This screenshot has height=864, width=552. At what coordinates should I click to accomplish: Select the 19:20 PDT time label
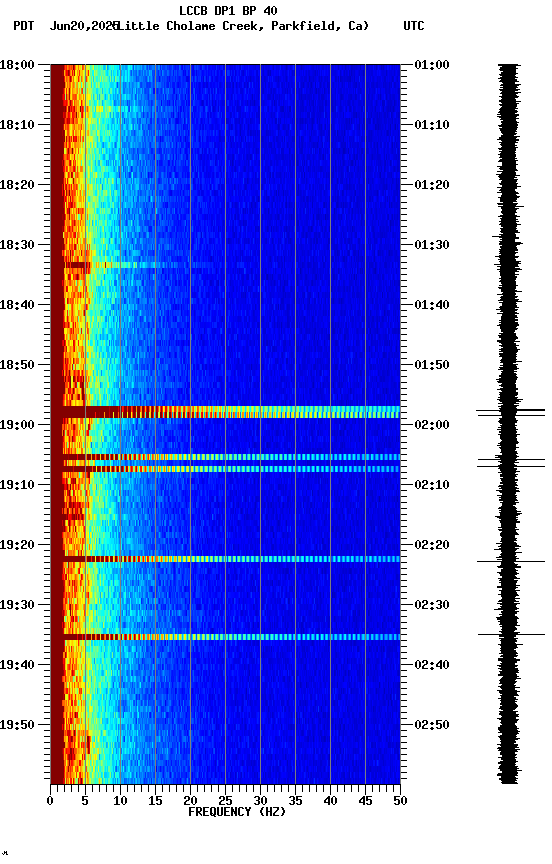coord(17,545)
